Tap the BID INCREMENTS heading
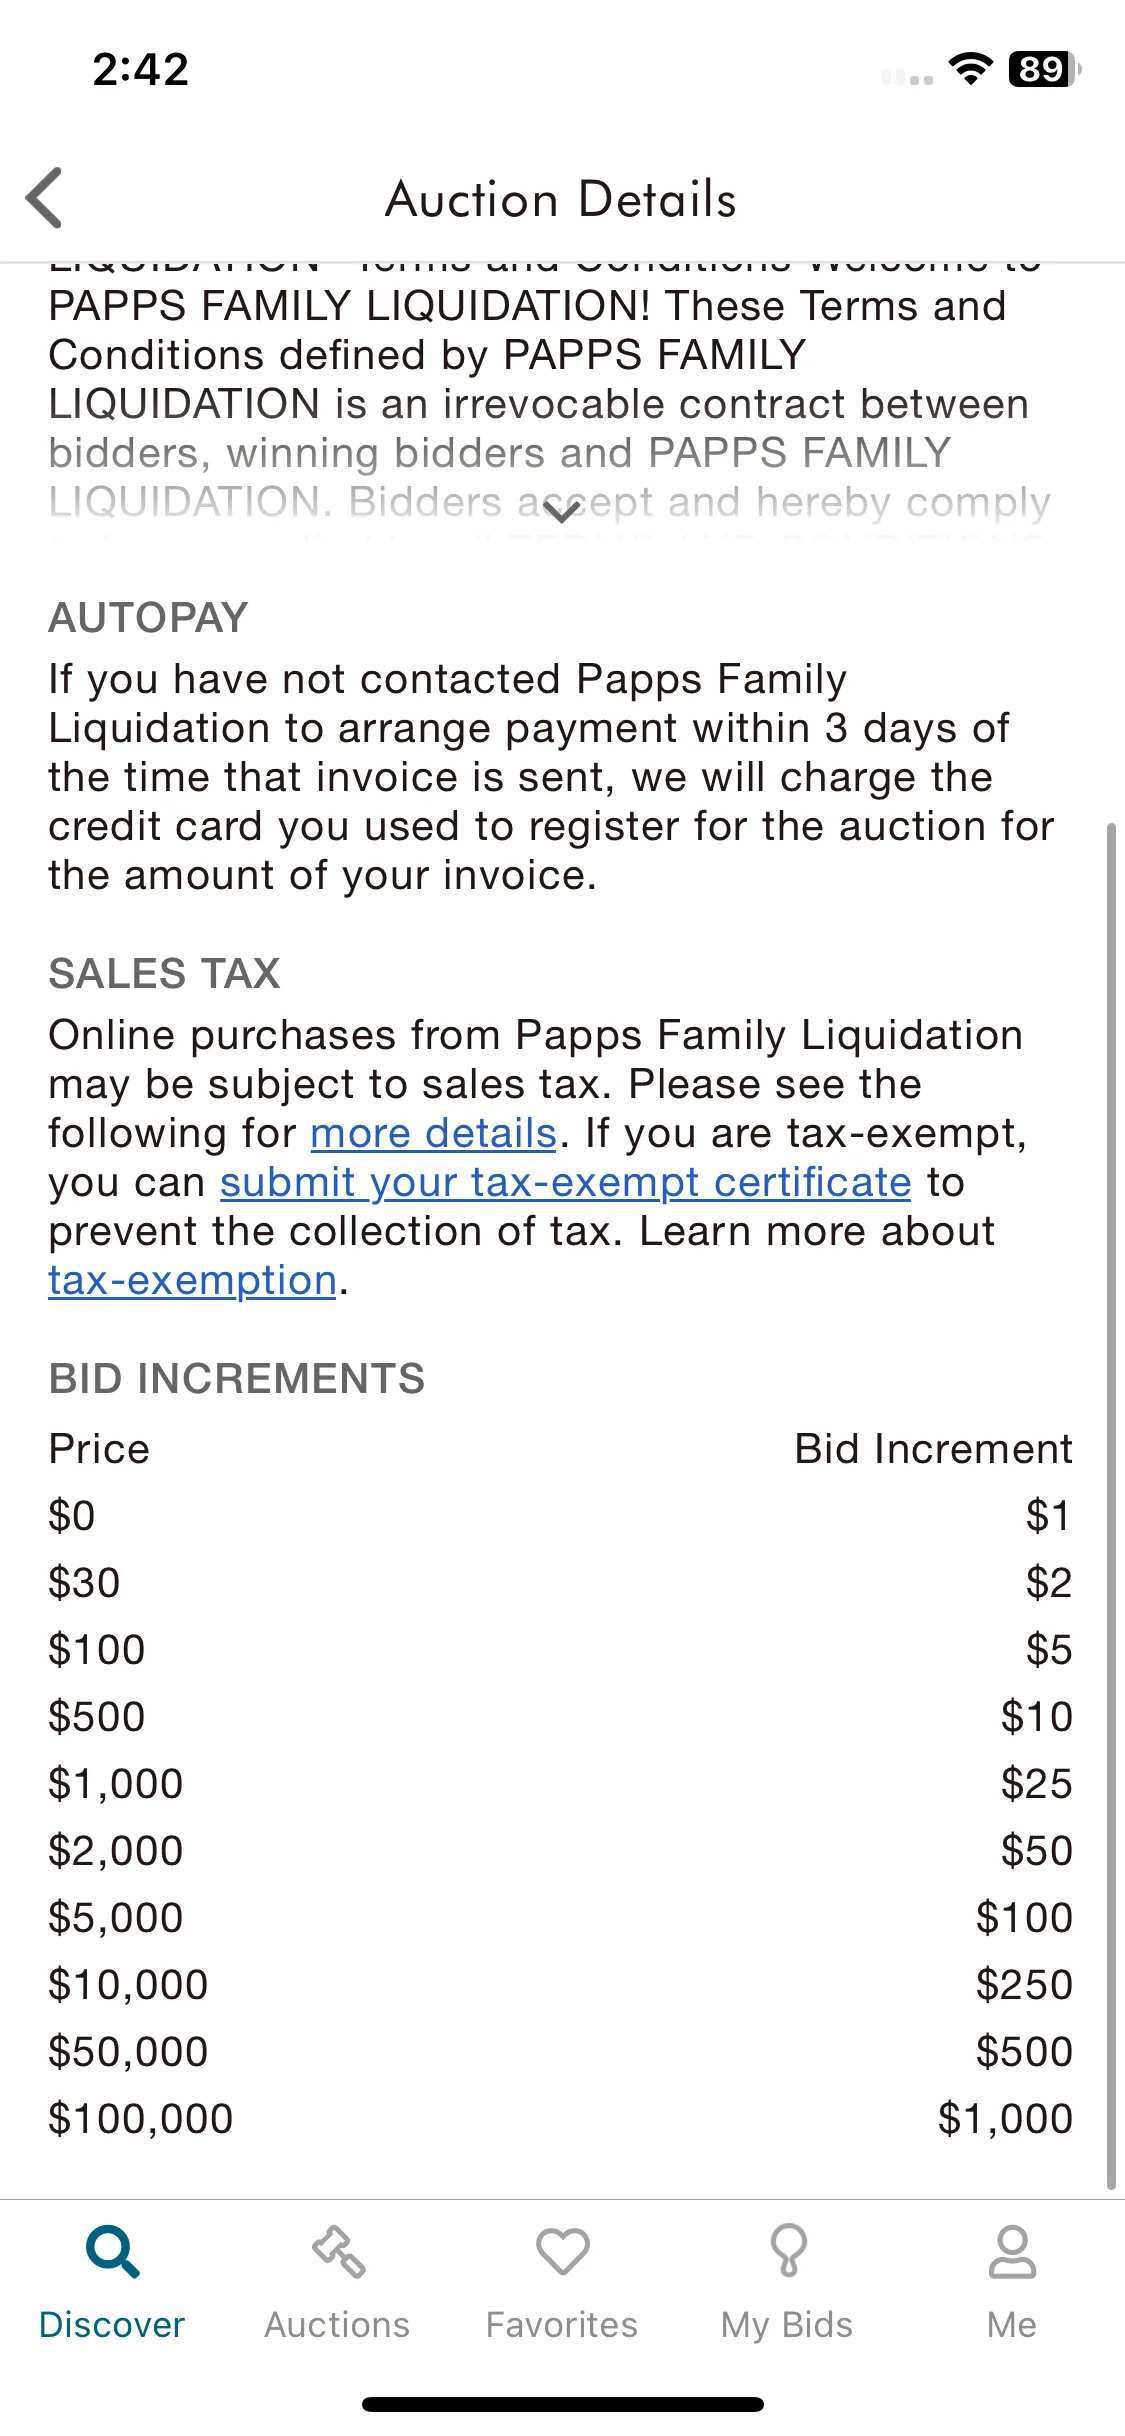The width and height of the screenshot is (1125, 2436). pos(237,1378)
